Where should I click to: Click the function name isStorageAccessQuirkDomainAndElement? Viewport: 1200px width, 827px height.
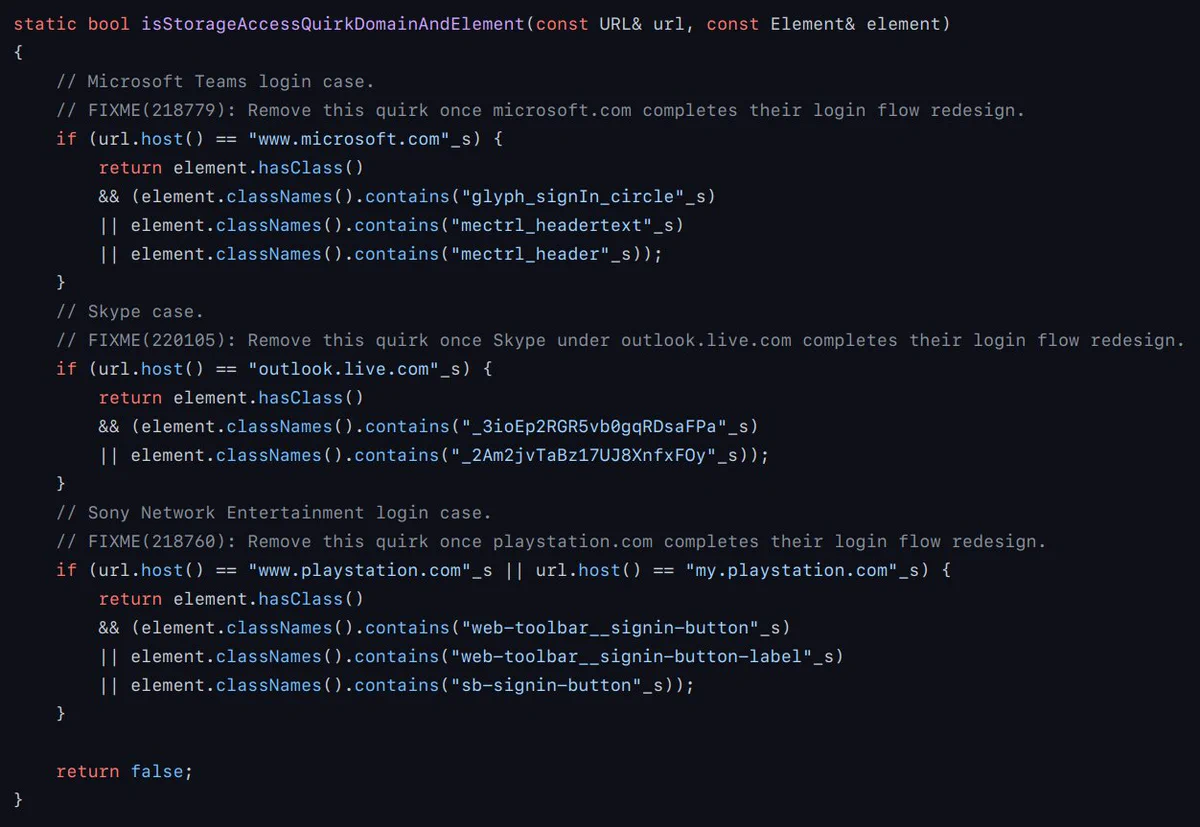(332, 23)
